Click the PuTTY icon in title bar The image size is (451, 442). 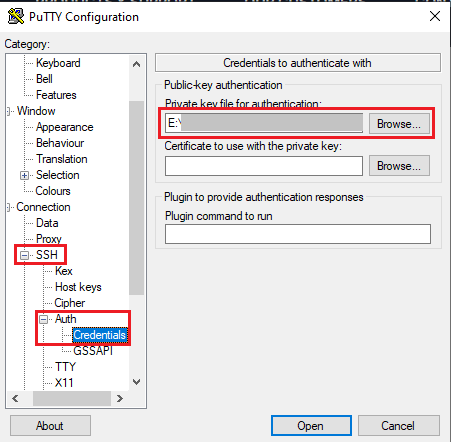click(16, 16)
